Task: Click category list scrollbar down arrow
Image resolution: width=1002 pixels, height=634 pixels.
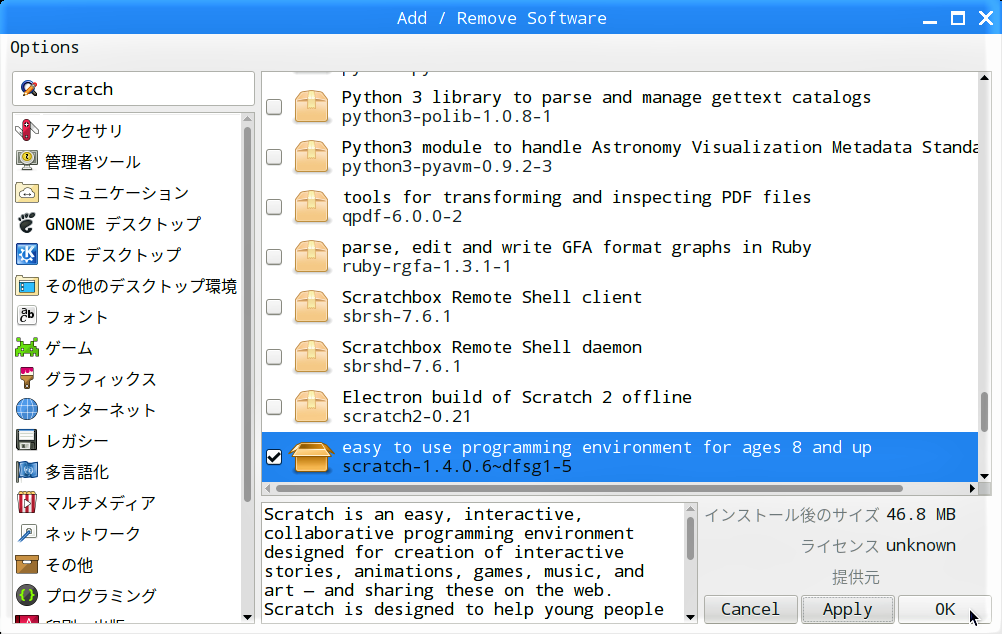Action: pos(248,617)
